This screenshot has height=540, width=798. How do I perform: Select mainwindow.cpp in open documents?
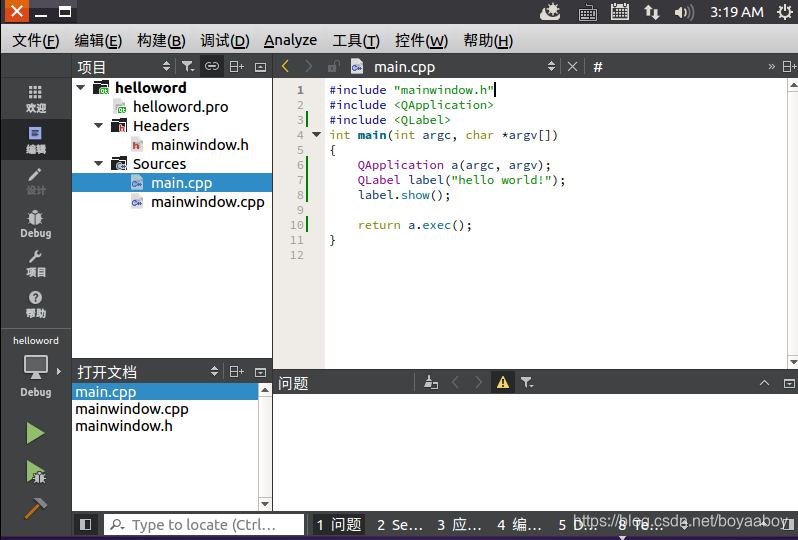click(132, 409)
